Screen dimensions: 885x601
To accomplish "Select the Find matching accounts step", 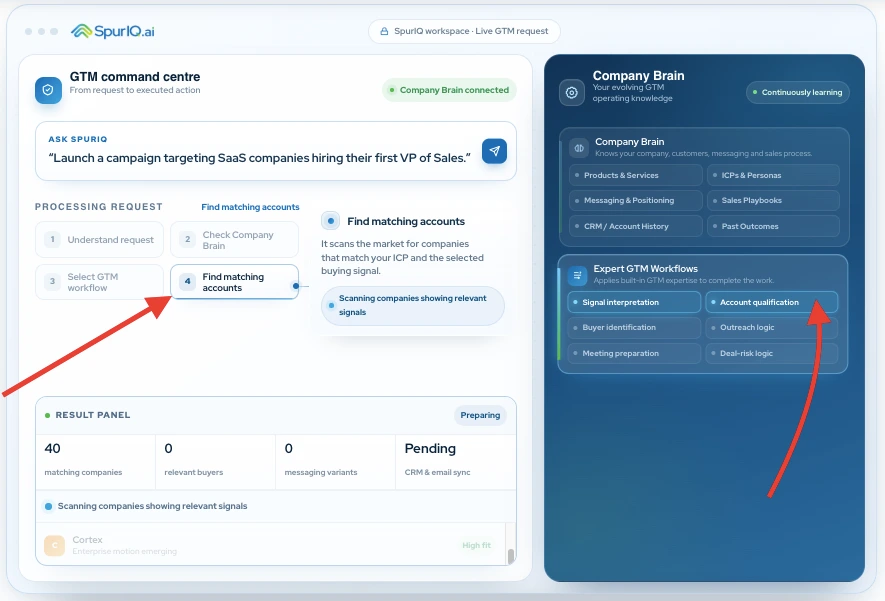I will click(234, 282).
